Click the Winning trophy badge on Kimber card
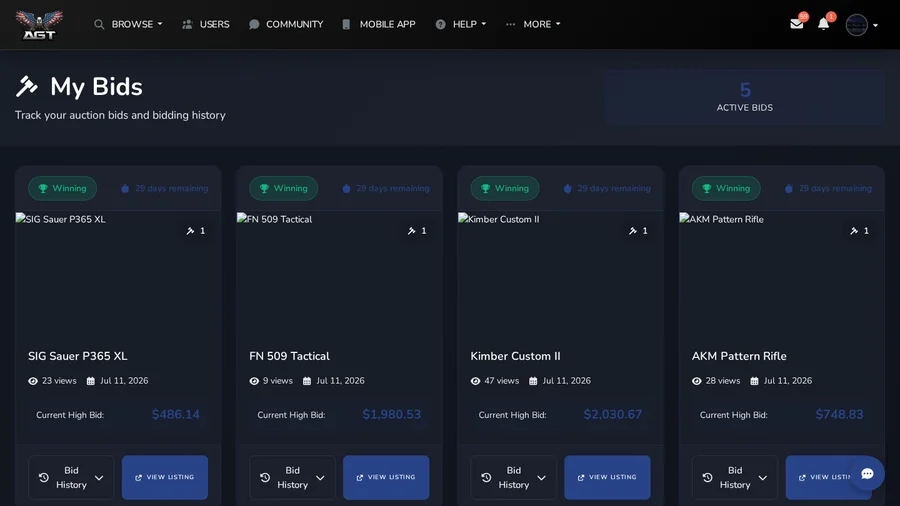The width and height of the screenshot is (900, 506). pos(505,188)
